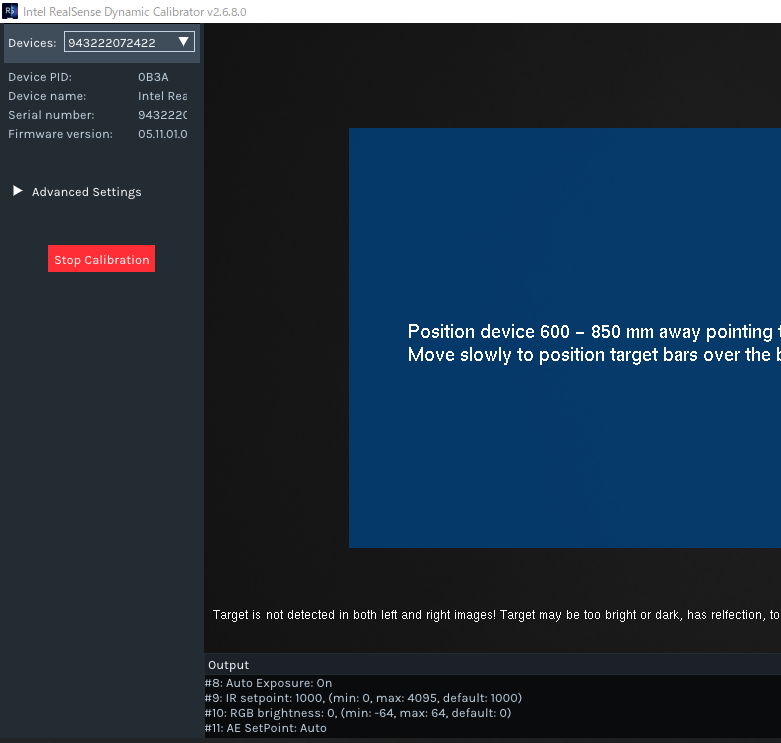The width and height of the screenshot is (781, 743).
Task: Click the Serial number value
Action: (x=162, y=115)
